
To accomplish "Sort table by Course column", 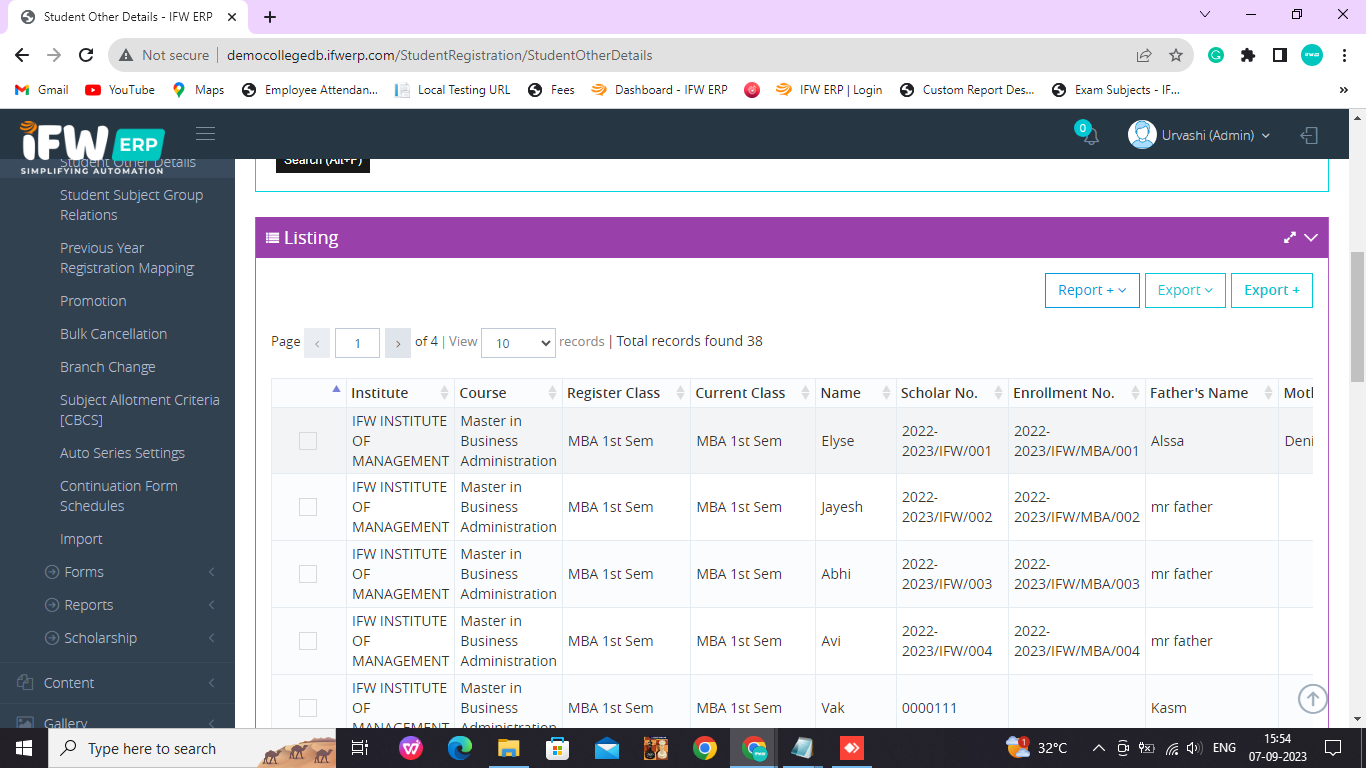I will (x=507, y=393).
